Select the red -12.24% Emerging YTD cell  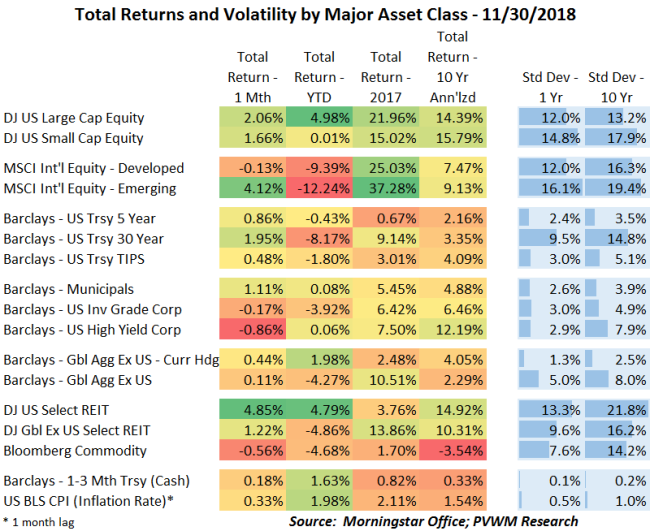point(318,188)
